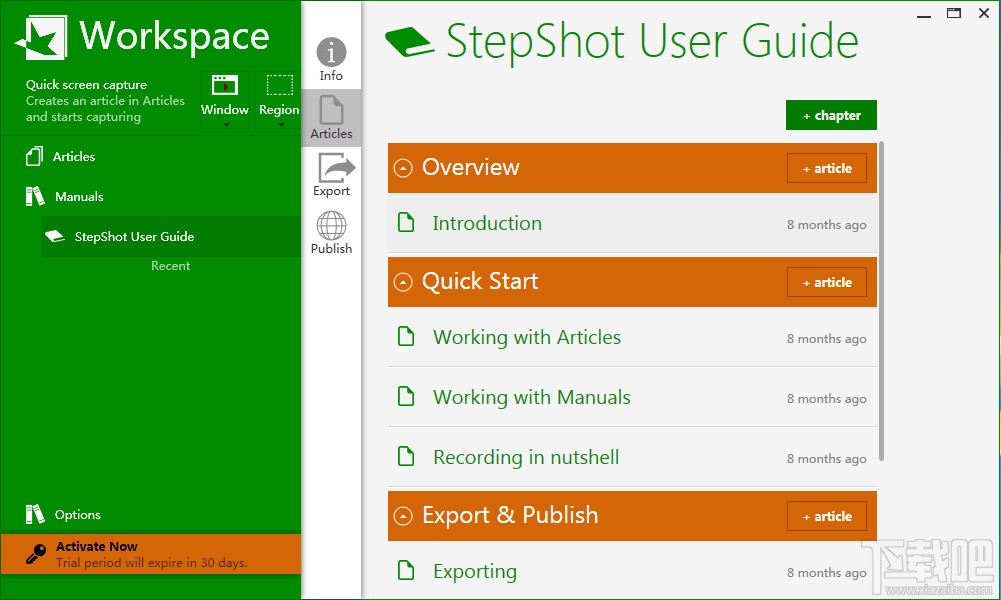Click the key icon beside Activate Now

click(x=35, y=554)
